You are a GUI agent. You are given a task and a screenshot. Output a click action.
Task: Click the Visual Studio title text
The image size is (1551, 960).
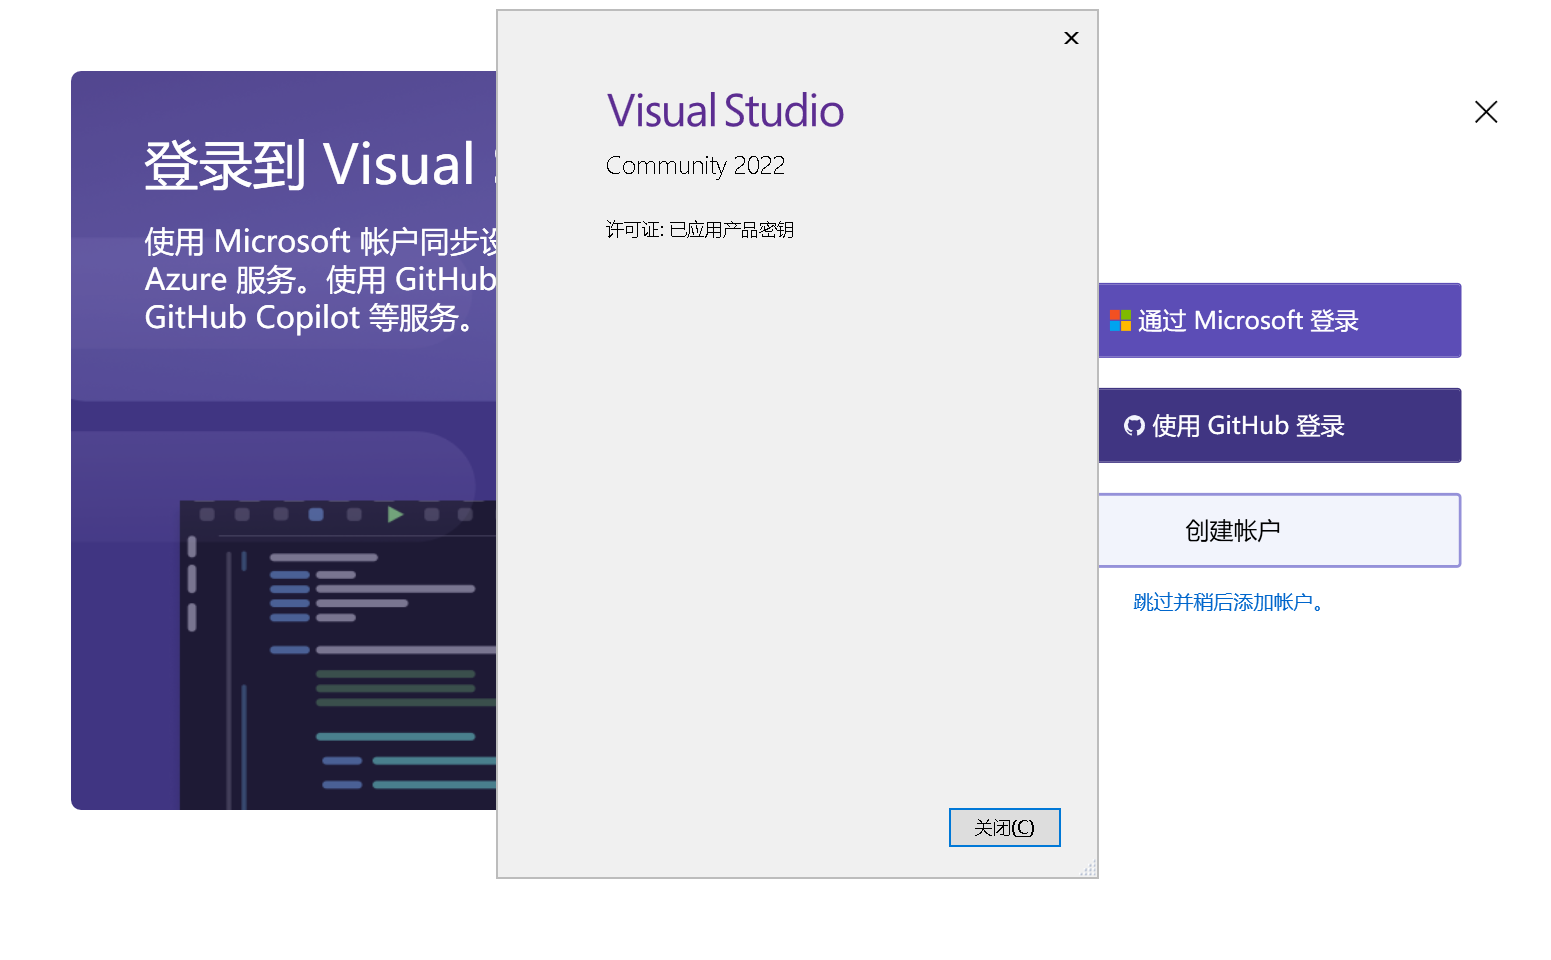click(725, 111)
